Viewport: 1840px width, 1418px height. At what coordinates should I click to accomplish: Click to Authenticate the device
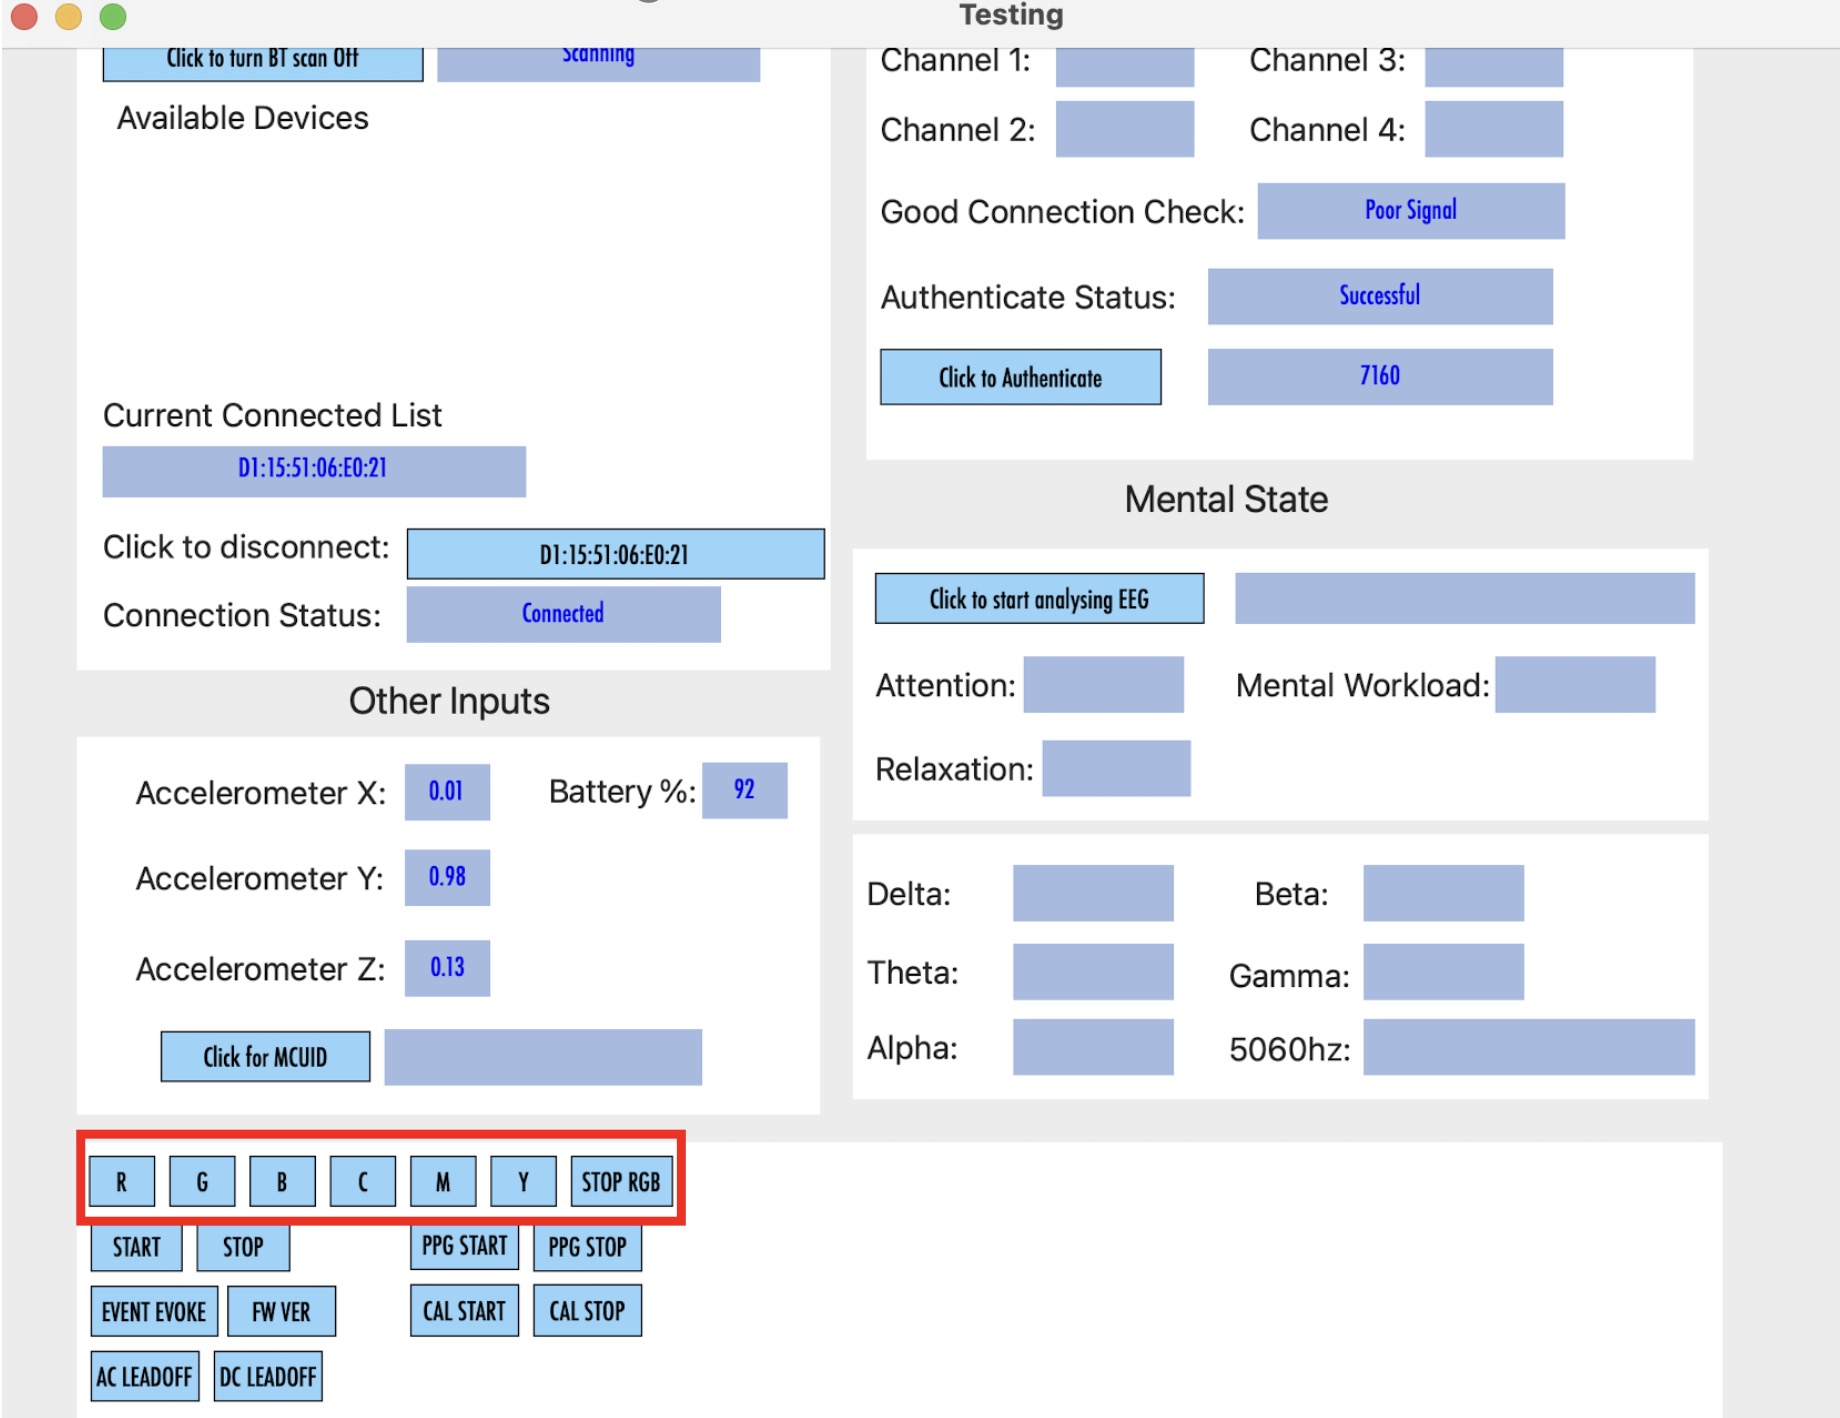[1020, 377]
